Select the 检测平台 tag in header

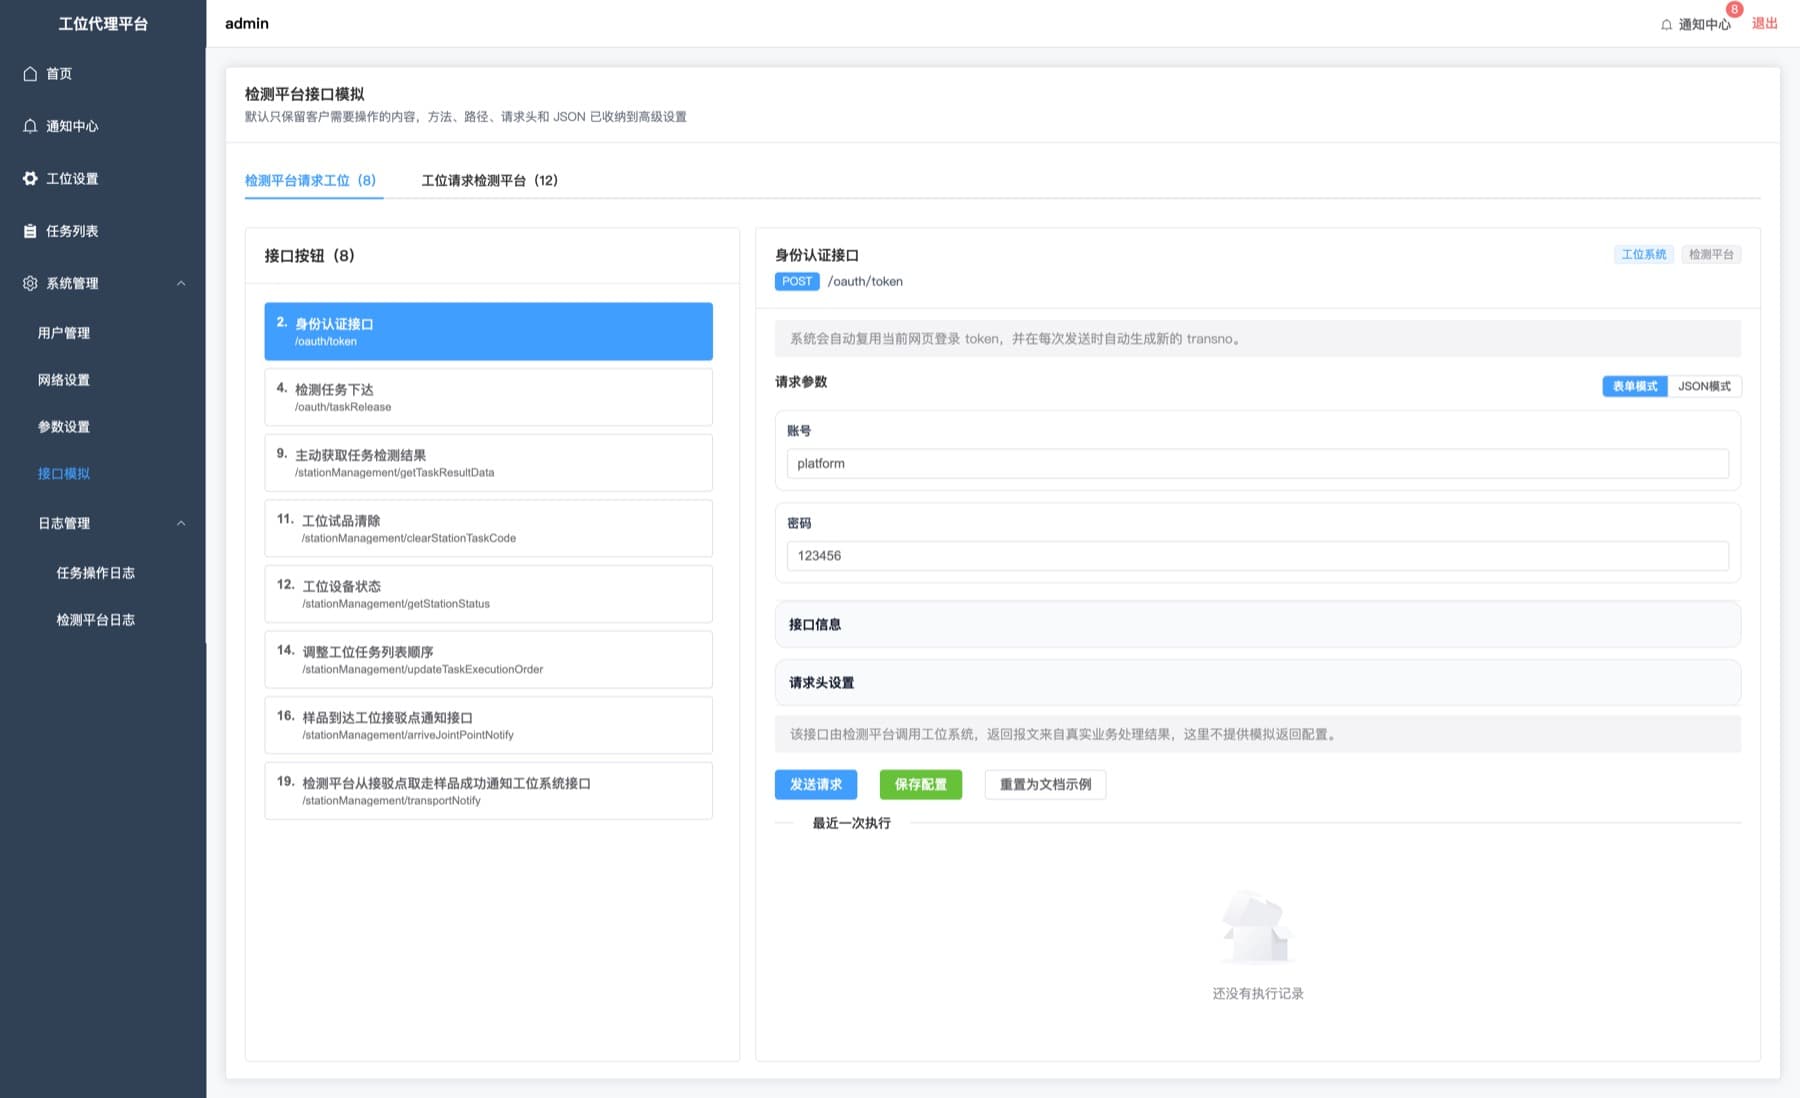coord(1711,254)
